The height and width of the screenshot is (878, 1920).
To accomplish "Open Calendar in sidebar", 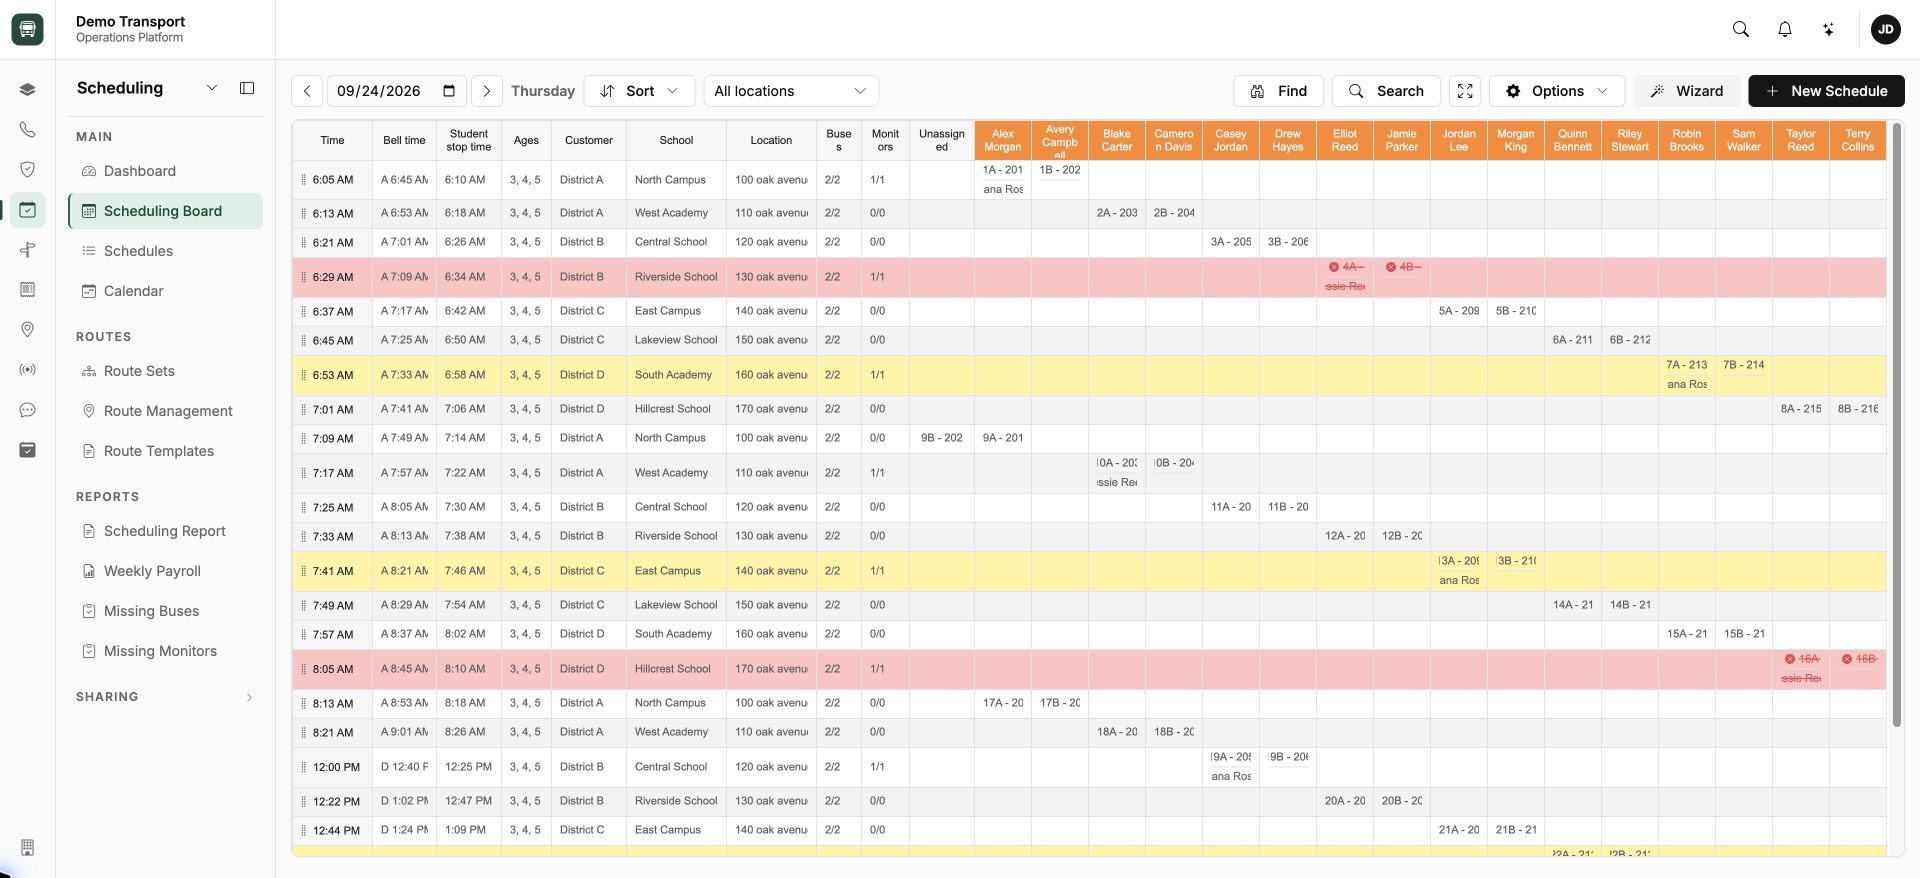I will tap(165, 291).
